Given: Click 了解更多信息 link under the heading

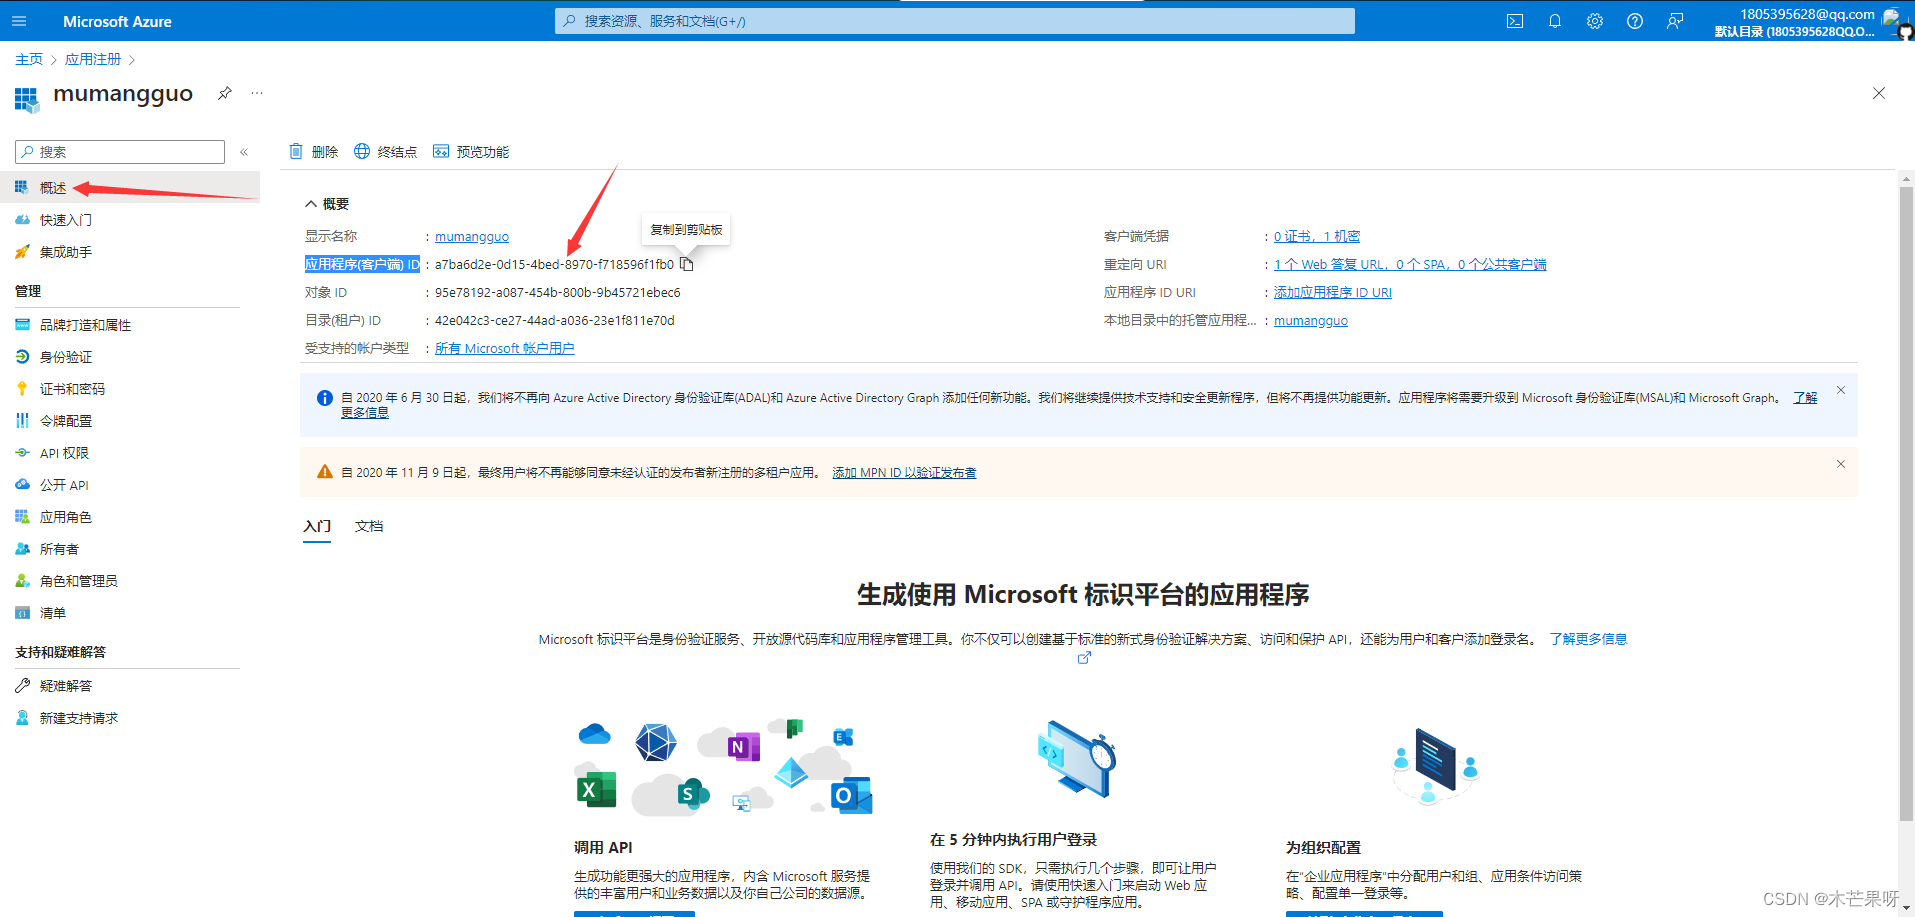Looking at the screenshot, I should (1588, 639).
